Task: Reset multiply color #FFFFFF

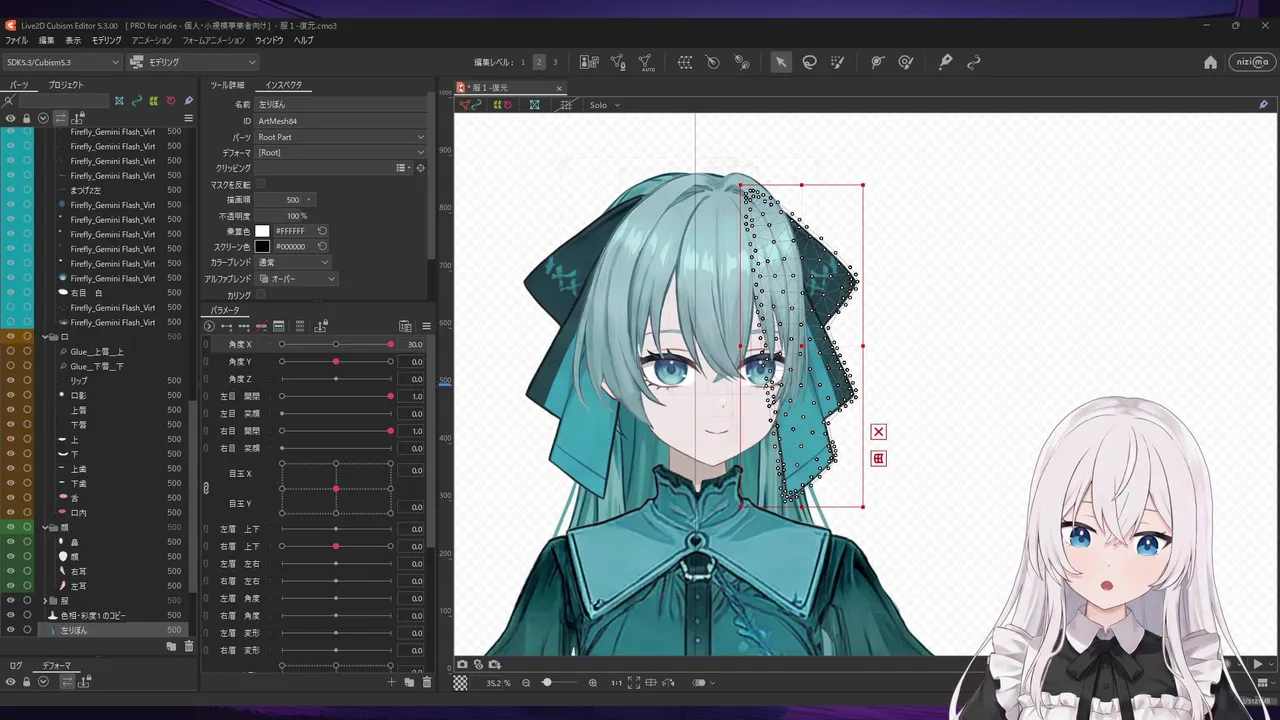Action: pyautogui.click(x=322, y=231)
